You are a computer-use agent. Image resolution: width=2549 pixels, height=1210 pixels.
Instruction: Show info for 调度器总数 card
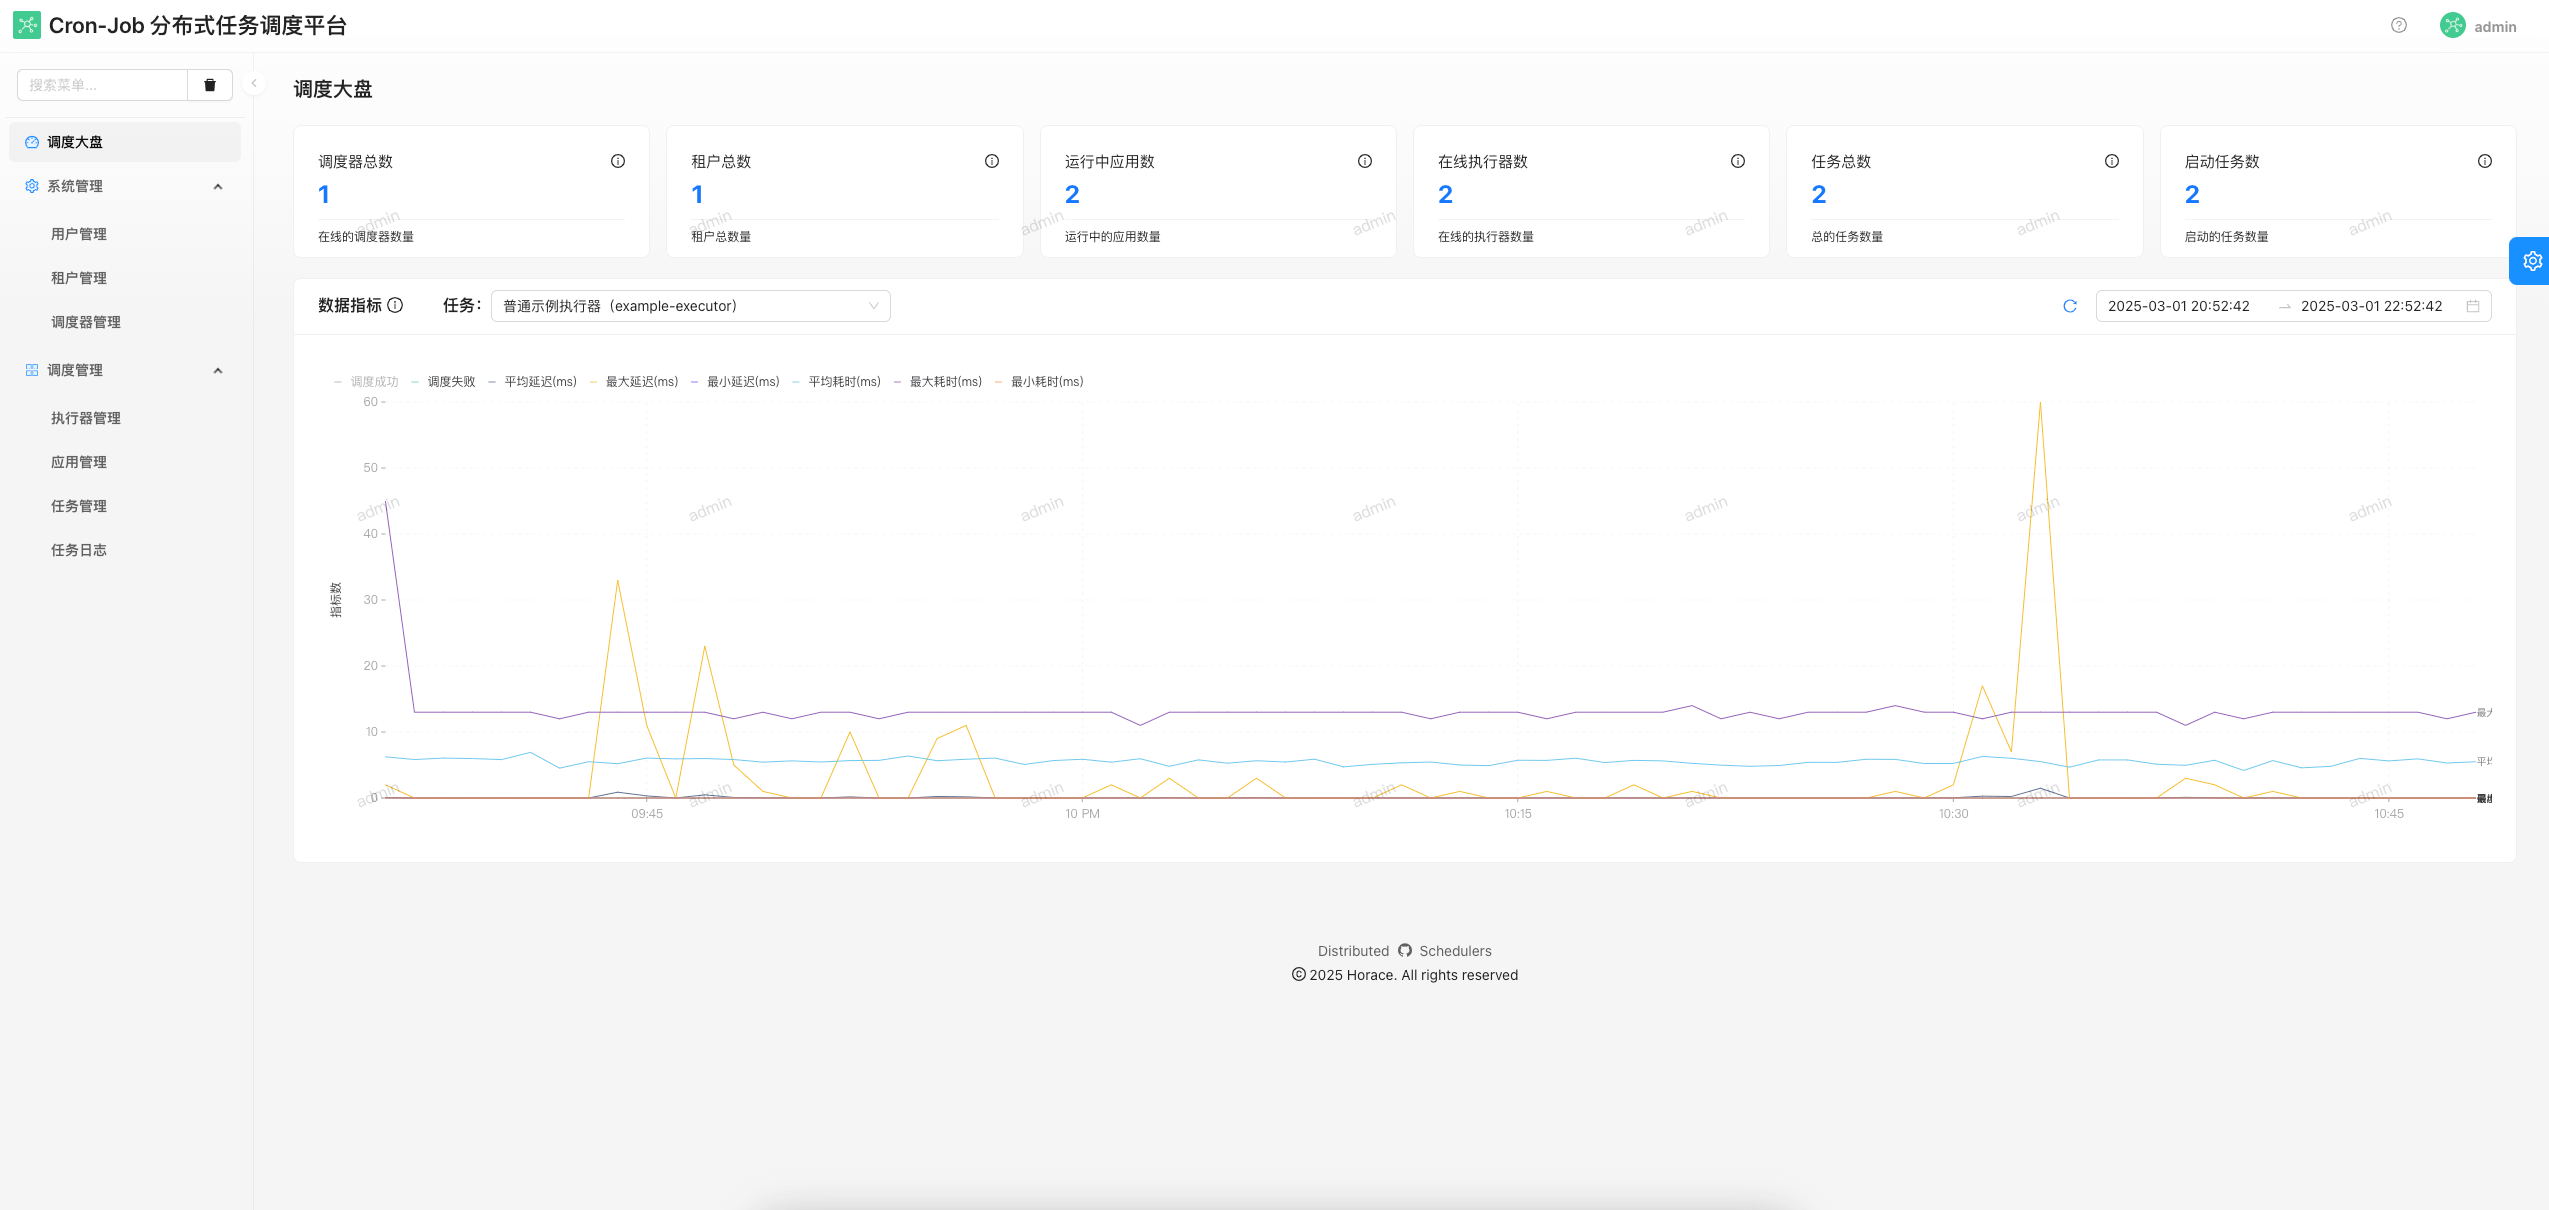(618, 161)
